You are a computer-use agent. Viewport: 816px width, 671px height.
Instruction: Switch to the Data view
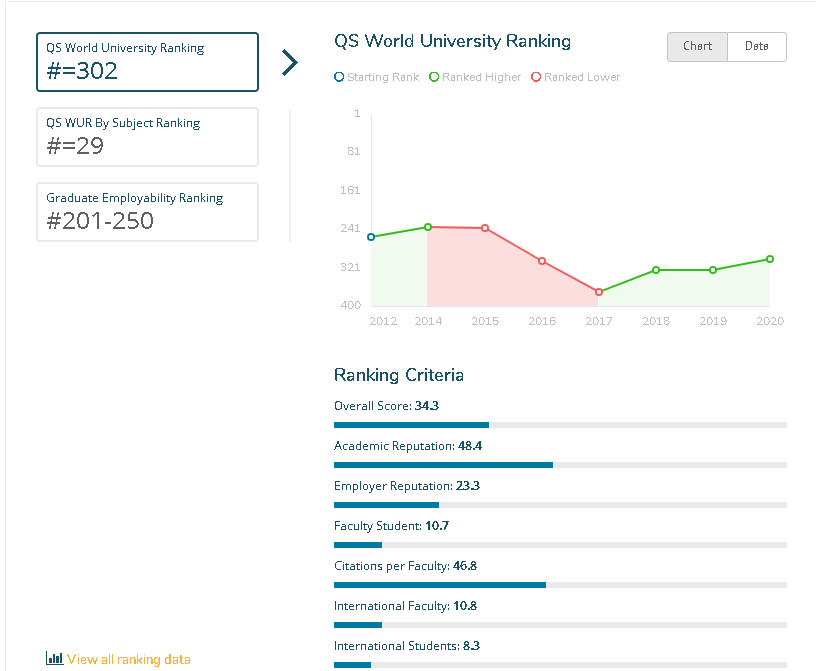click(757, 47)
